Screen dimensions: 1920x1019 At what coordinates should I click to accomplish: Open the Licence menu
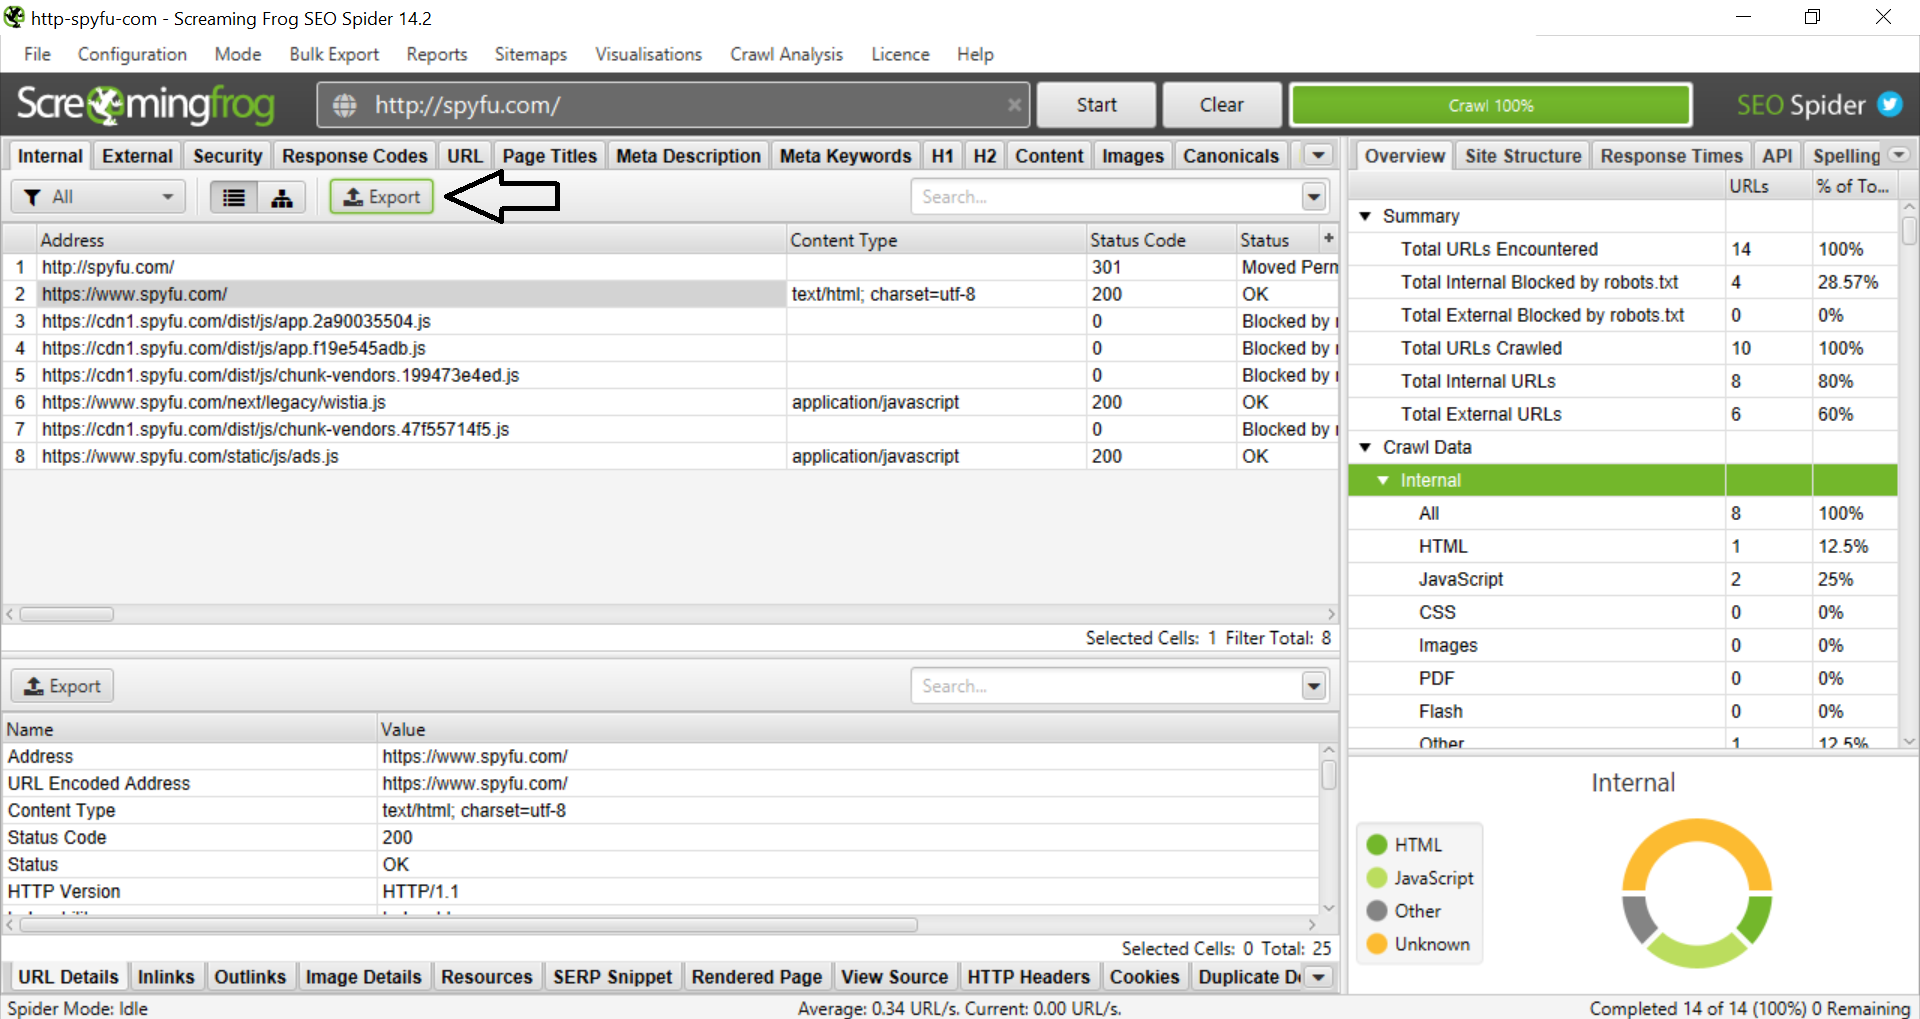click(900, 54)
